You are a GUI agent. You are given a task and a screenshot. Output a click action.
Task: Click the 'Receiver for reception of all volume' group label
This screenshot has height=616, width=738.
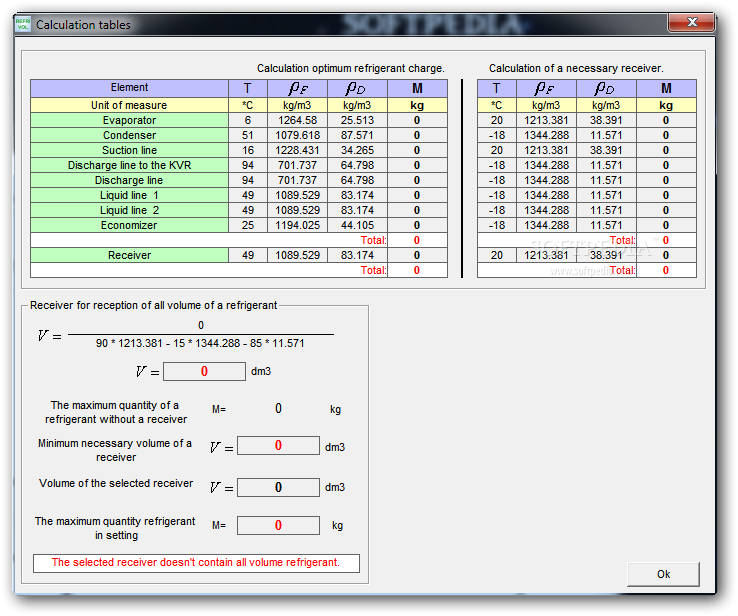153,305
